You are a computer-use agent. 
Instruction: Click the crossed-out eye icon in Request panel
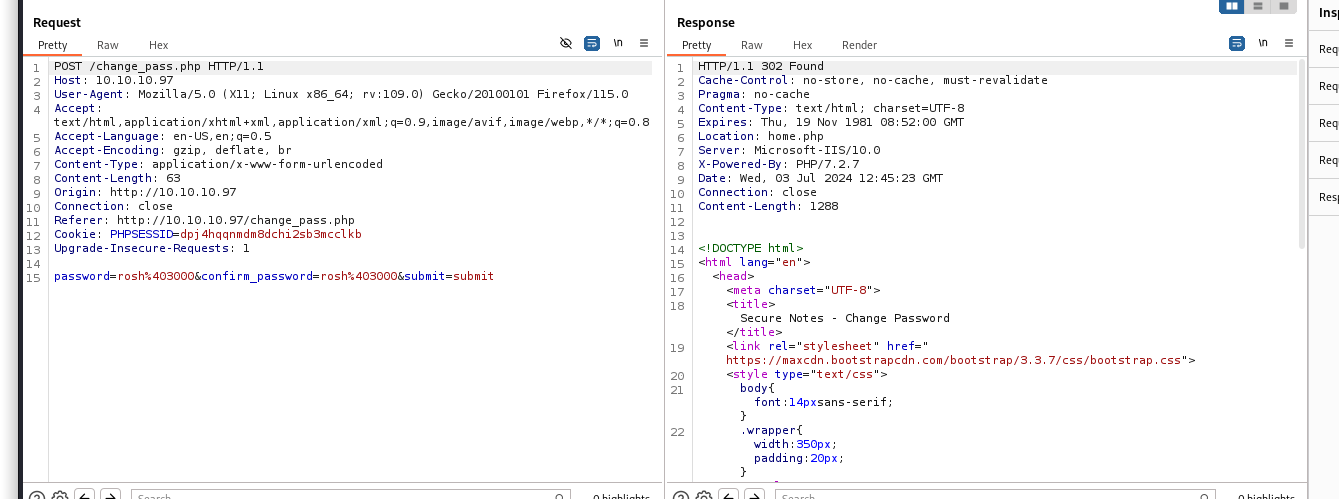[x=566, y=44]
